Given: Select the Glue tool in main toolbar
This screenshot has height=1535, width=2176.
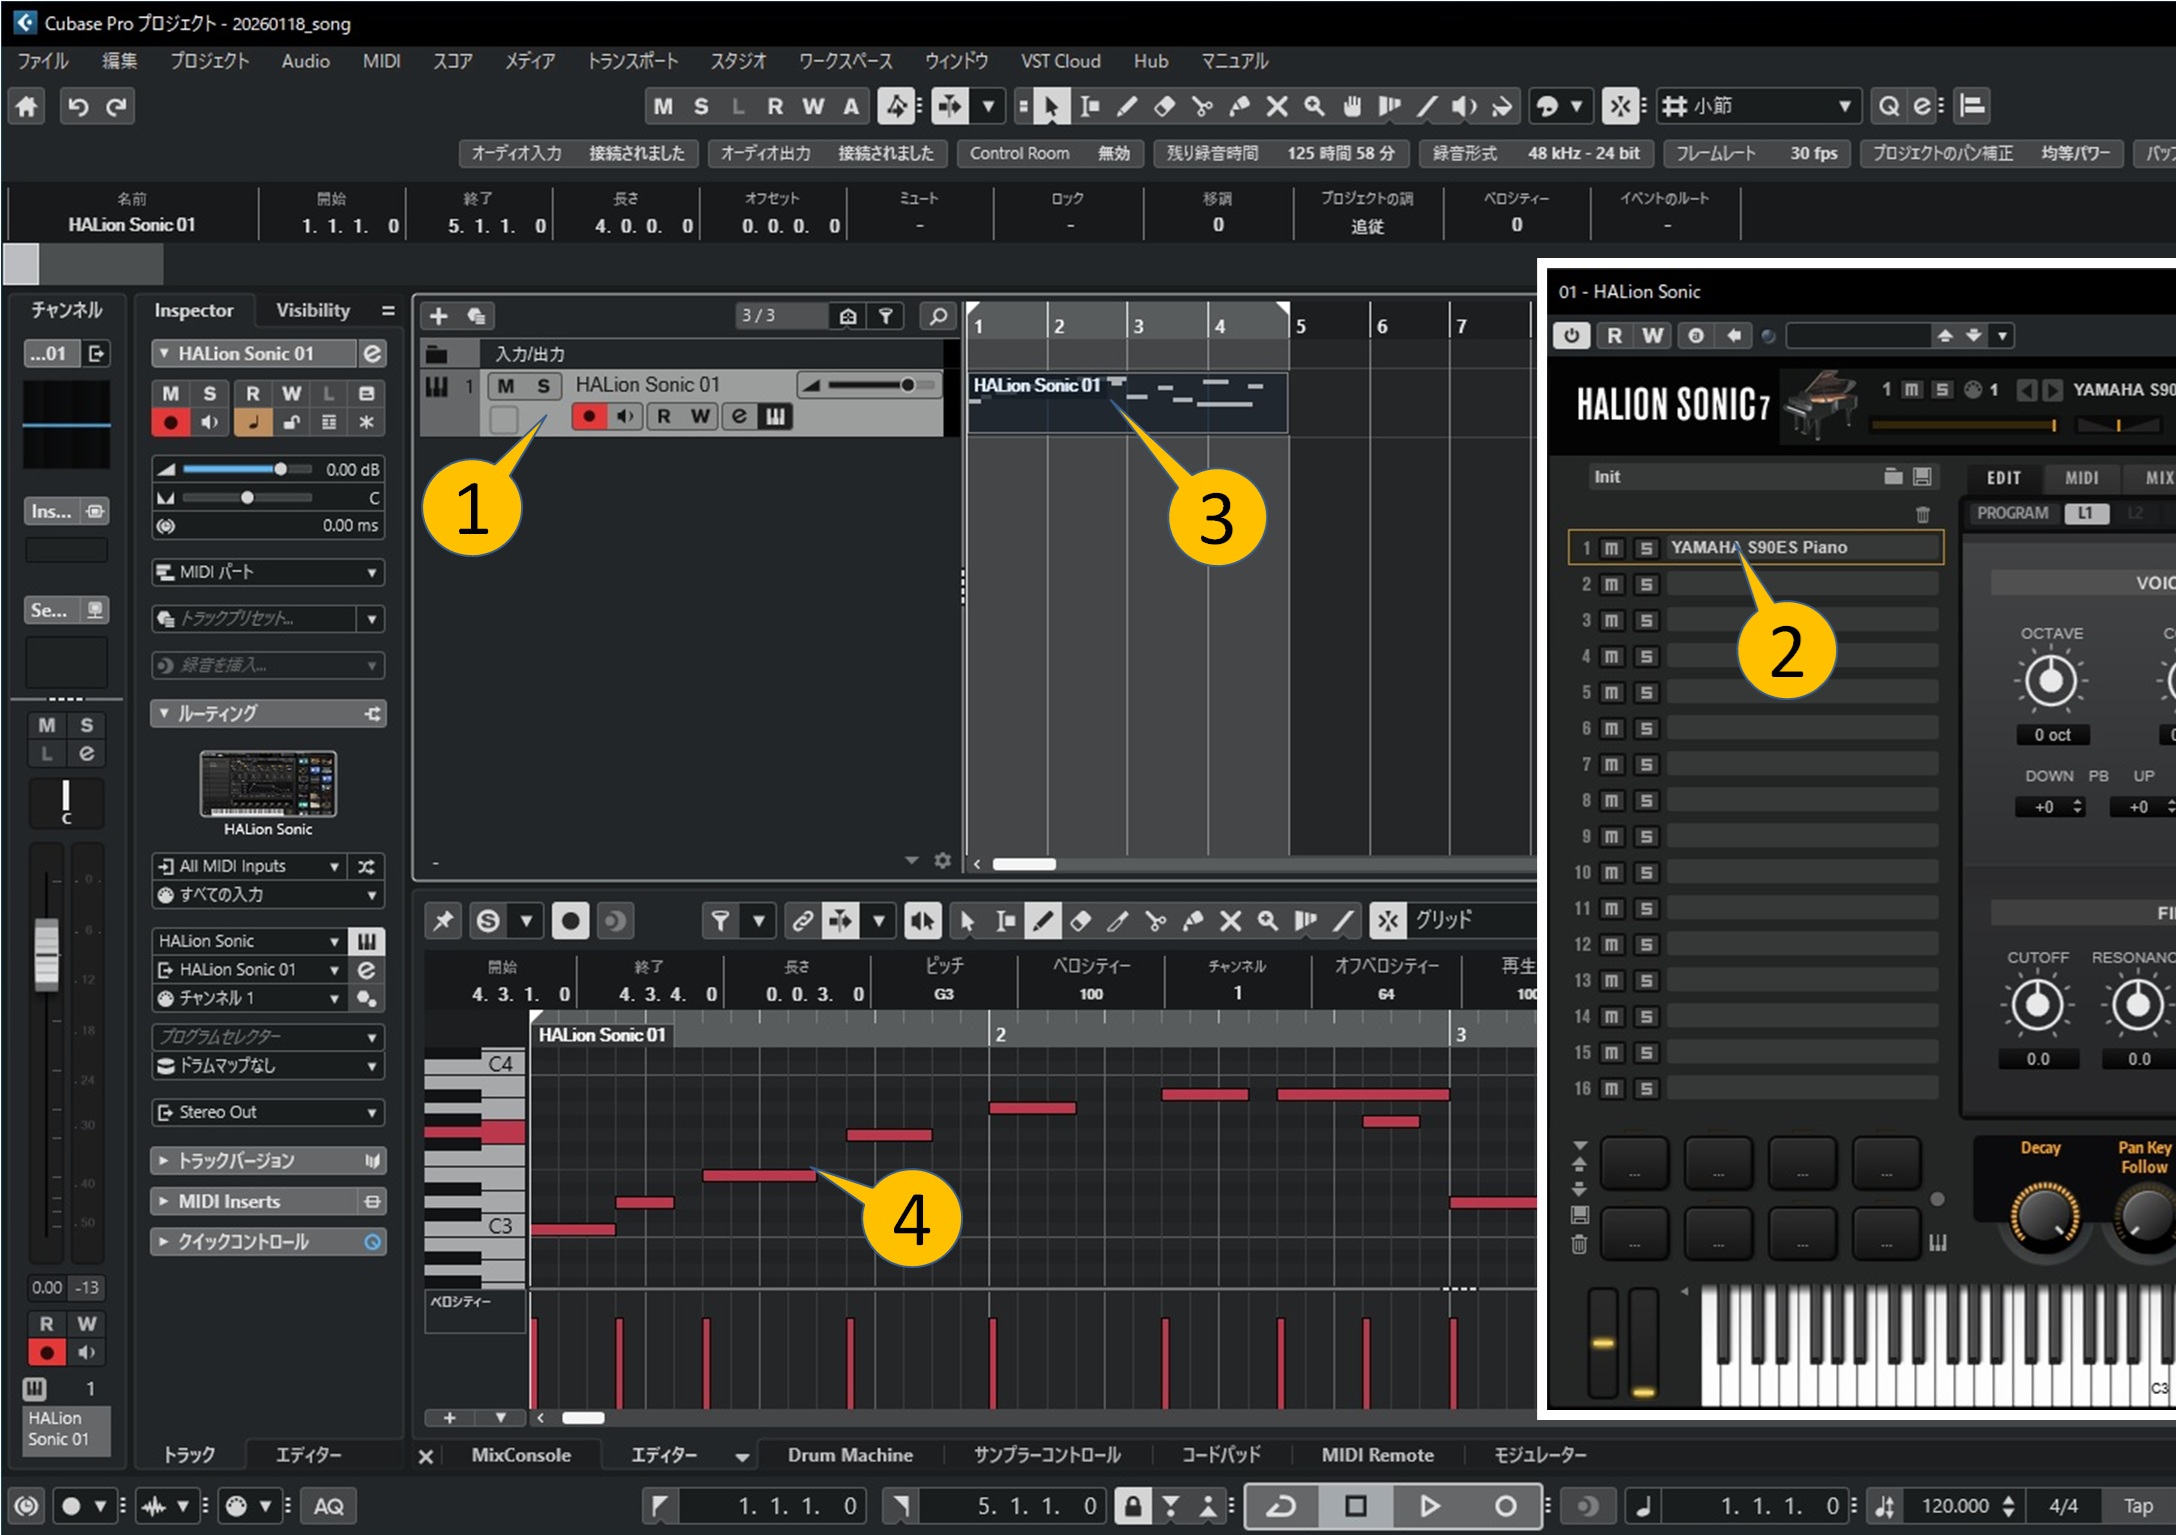Looking at the screenshot, I should pyautogui.click(x=1240, y=106).
